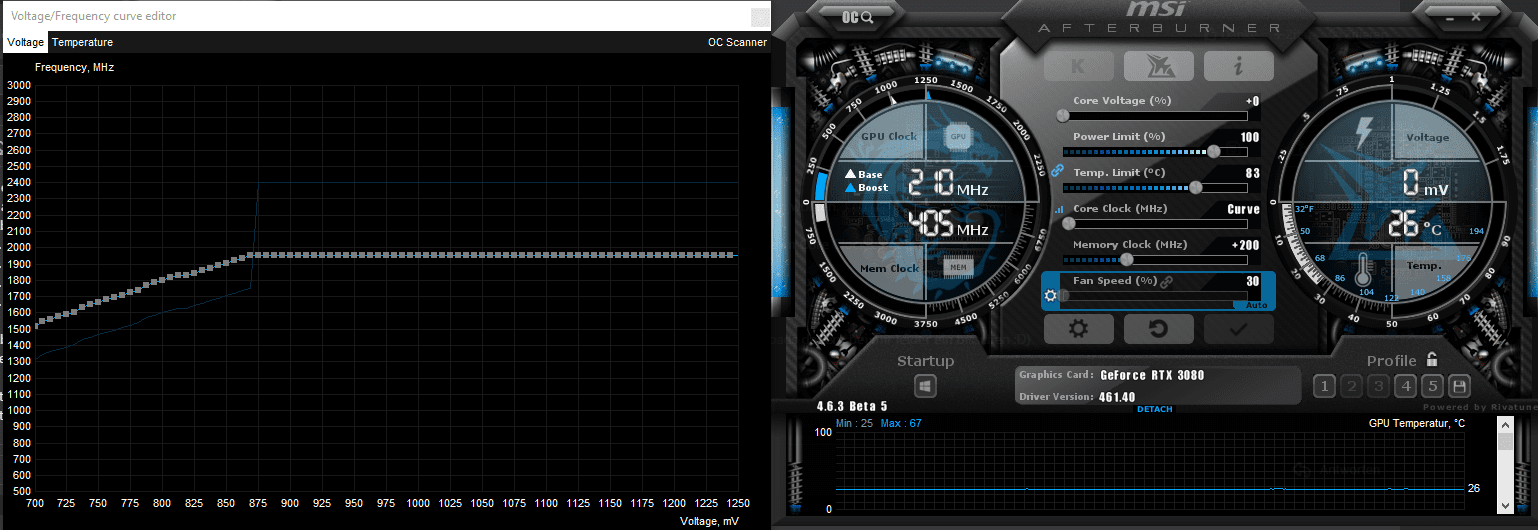Click scroll-up arrow of monitoring graph scrollbar
This screenshot has height=530, width=1538.
1505,425
